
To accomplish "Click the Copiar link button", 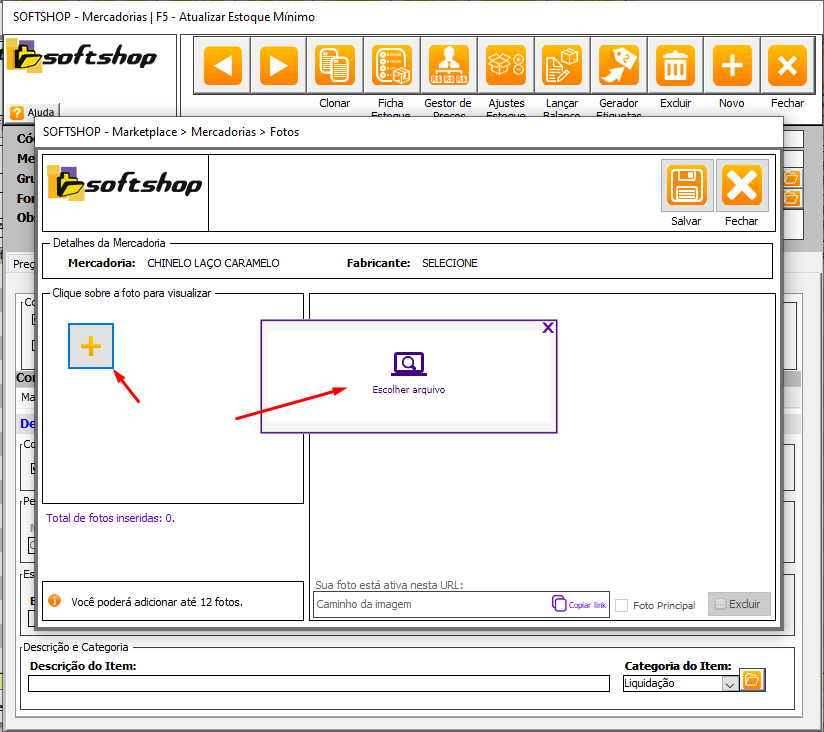I will (579, 604).
